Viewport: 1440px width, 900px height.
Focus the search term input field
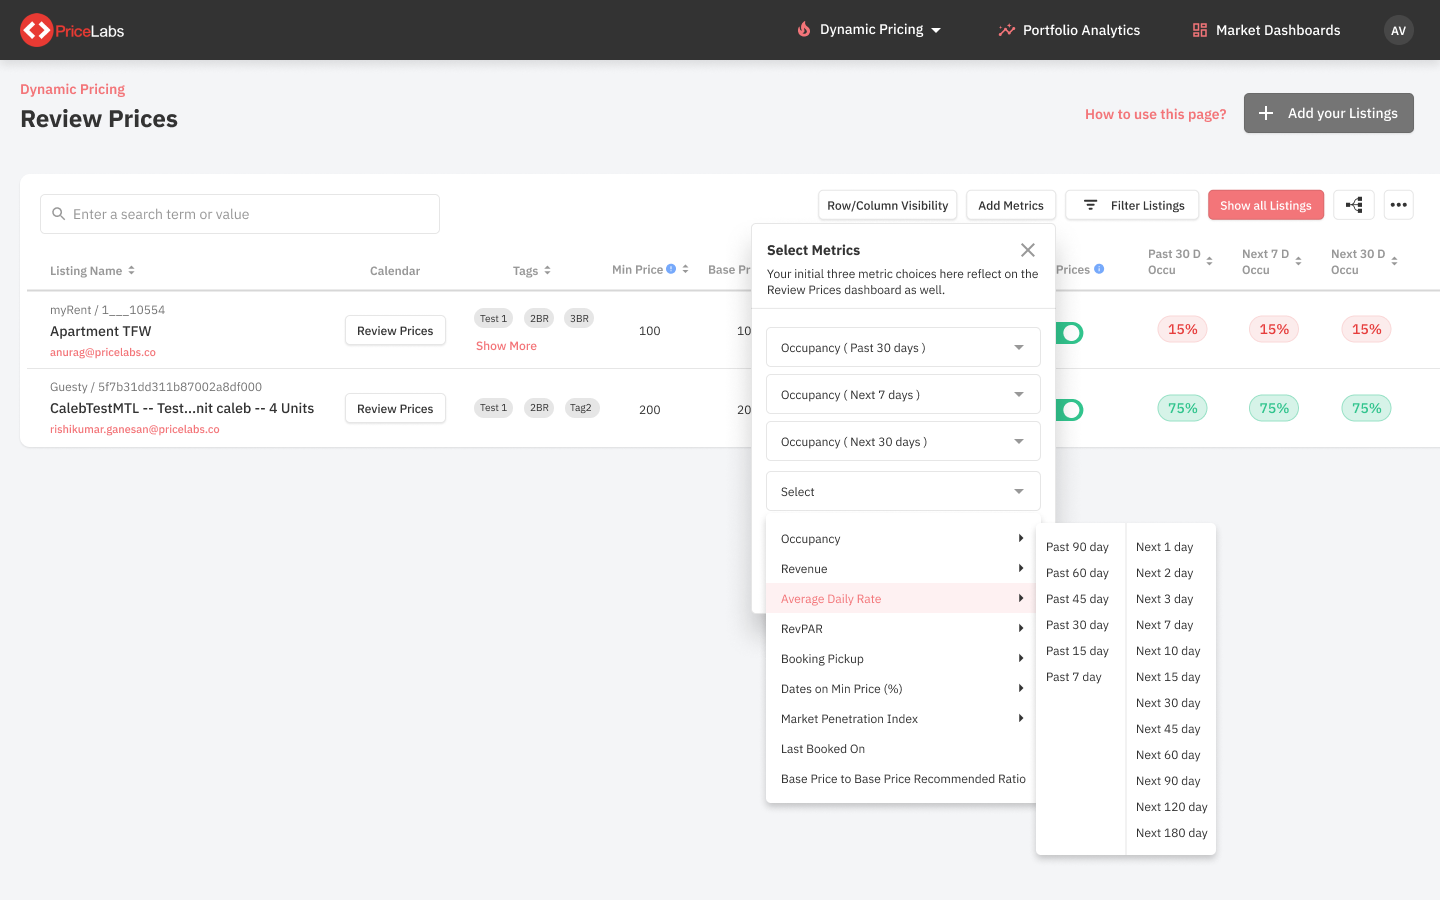coord(240,214)
